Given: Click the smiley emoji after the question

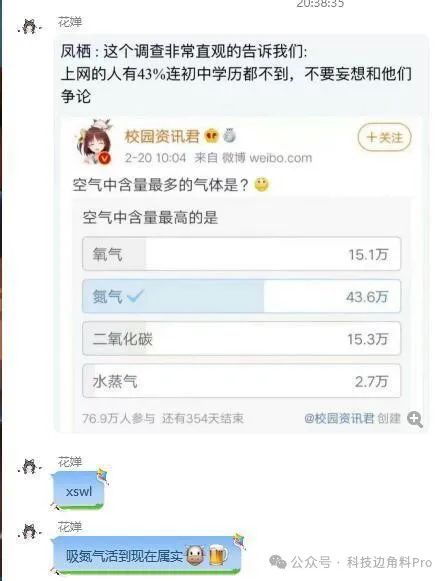Looking at the screenshot, I should click(262, 184).
